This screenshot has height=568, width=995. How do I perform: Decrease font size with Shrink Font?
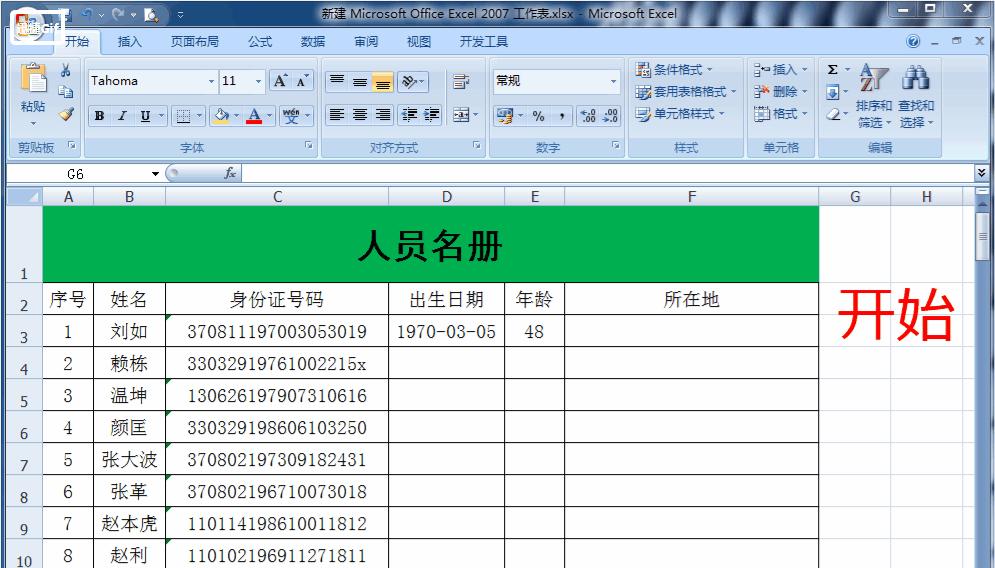[x=302, y=81]
